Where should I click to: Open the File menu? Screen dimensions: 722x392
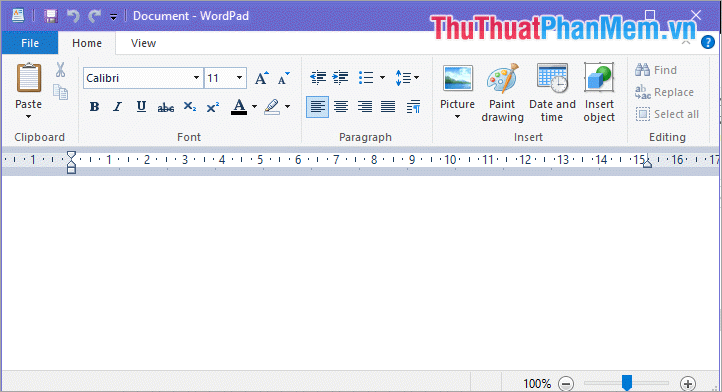(x=30, y=43)
